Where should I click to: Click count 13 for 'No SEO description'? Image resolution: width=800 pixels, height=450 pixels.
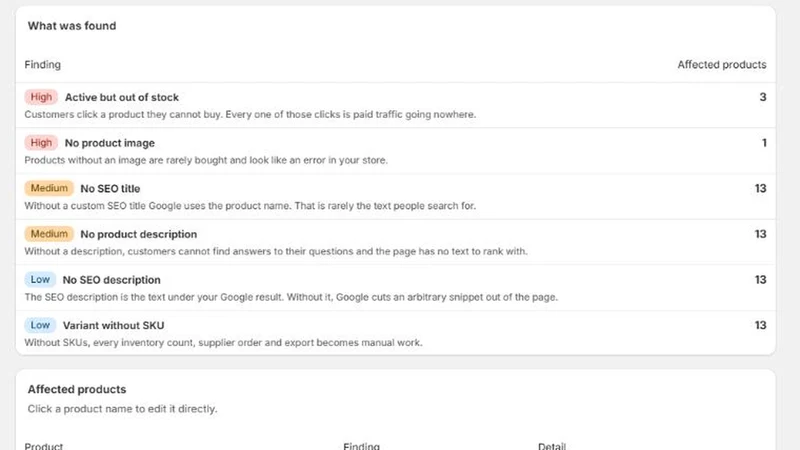pyautogui.click(x=761, y=280)
